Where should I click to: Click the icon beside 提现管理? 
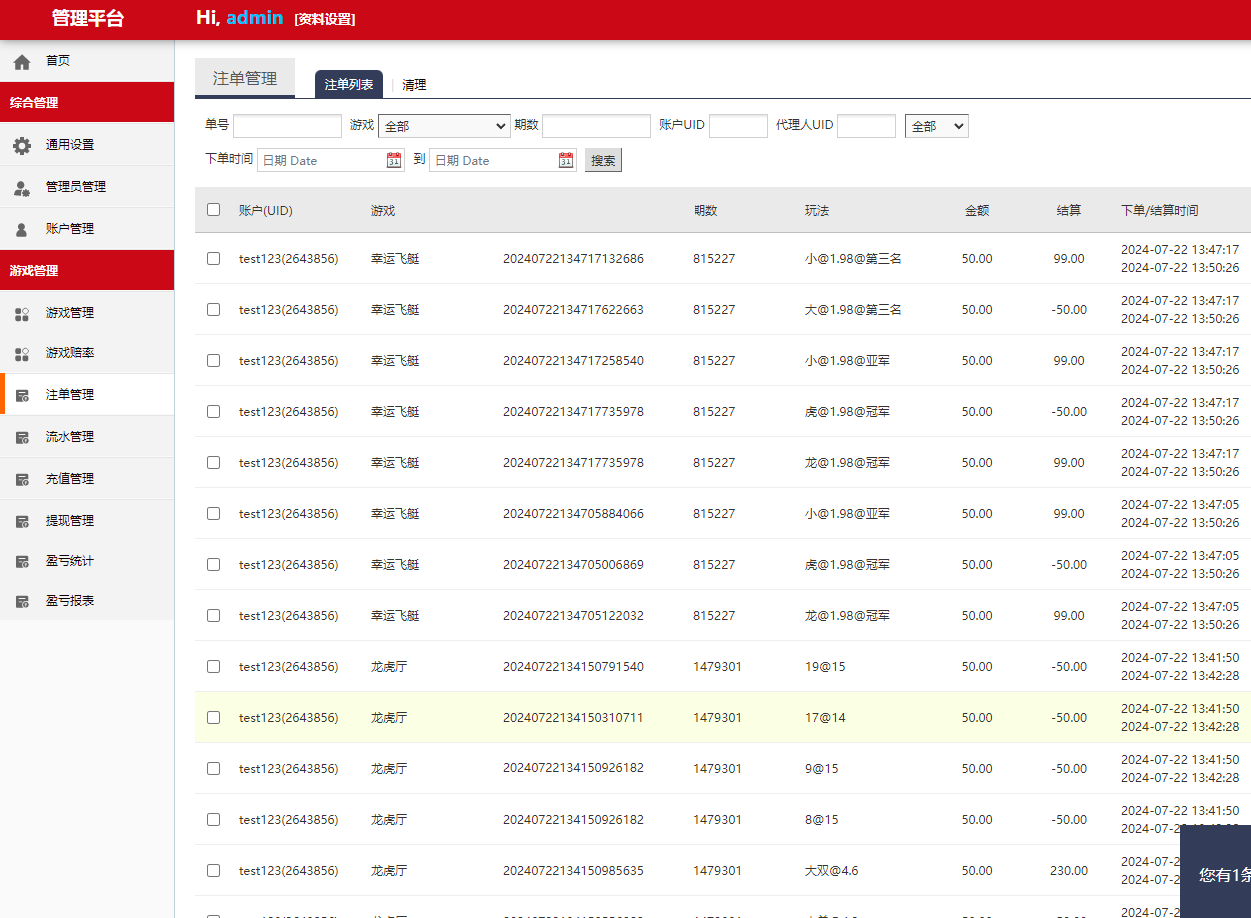(22, 521)
